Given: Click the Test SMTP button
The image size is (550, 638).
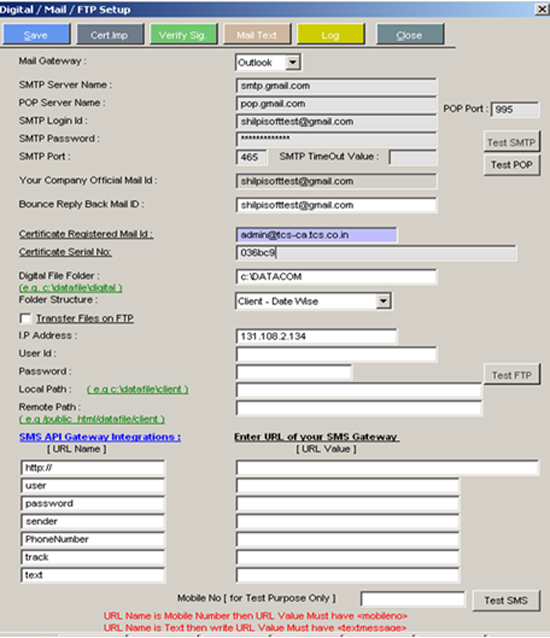Looking at the screenshot, I should pos(512,142).
